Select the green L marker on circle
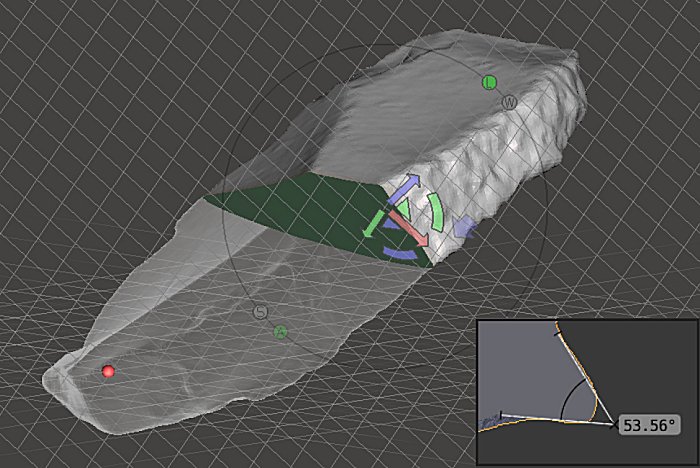This screenshot has width=700, height=468. [x=489, y=82]
